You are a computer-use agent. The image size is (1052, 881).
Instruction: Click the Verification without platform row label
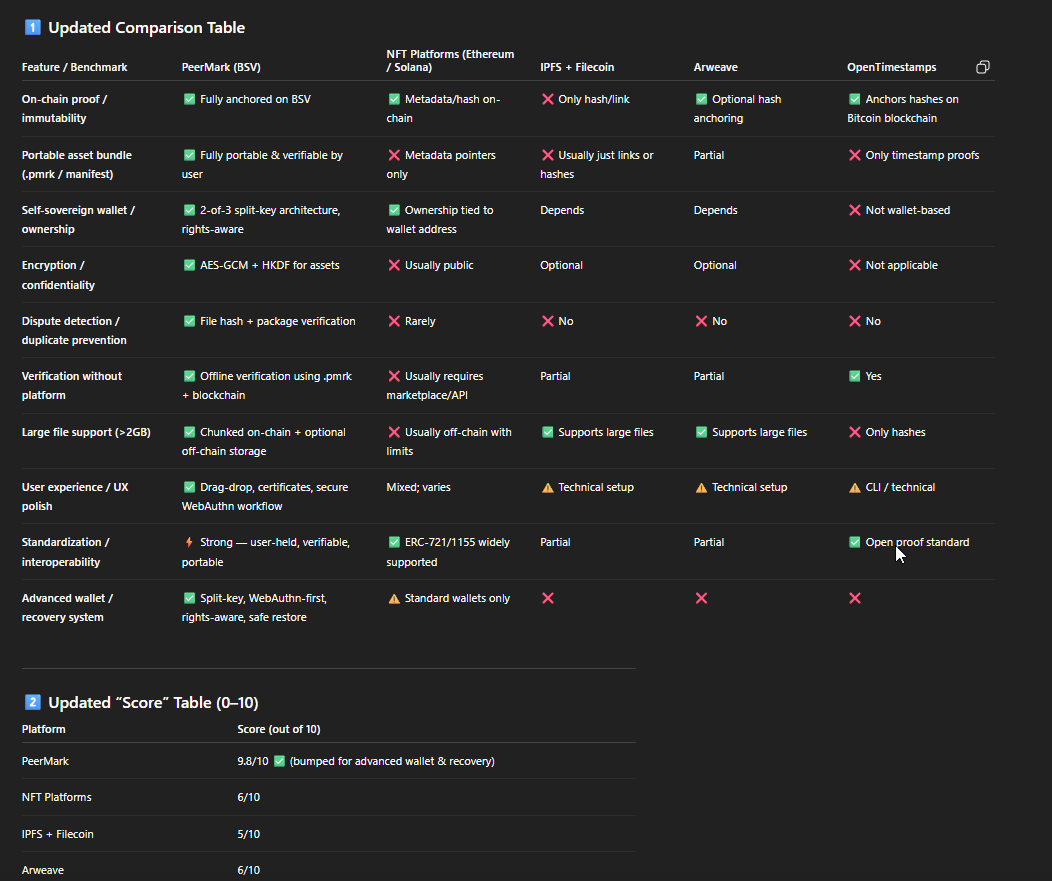pos(71,386)
